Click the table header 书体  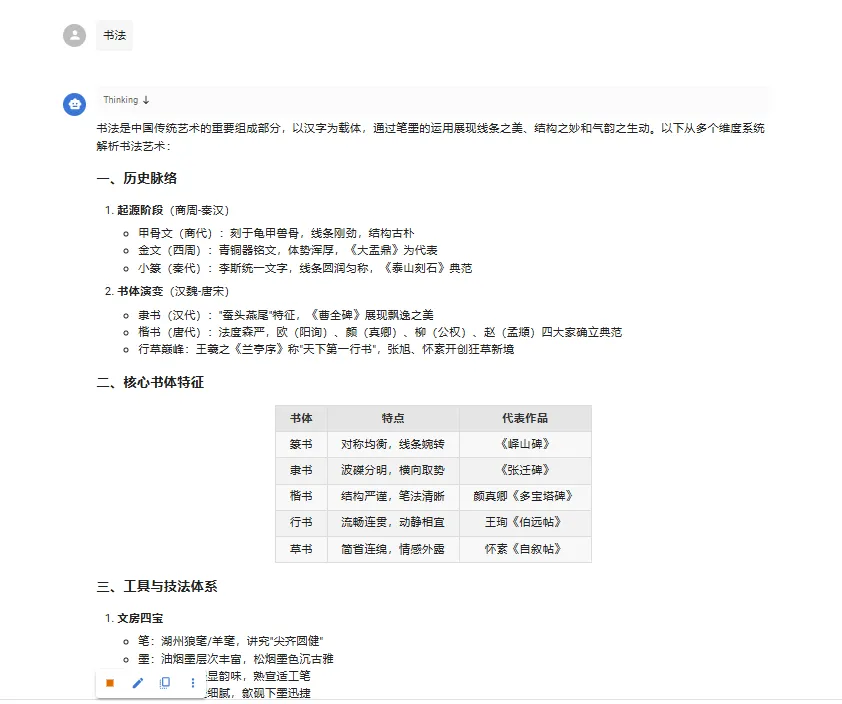[301, 418]
